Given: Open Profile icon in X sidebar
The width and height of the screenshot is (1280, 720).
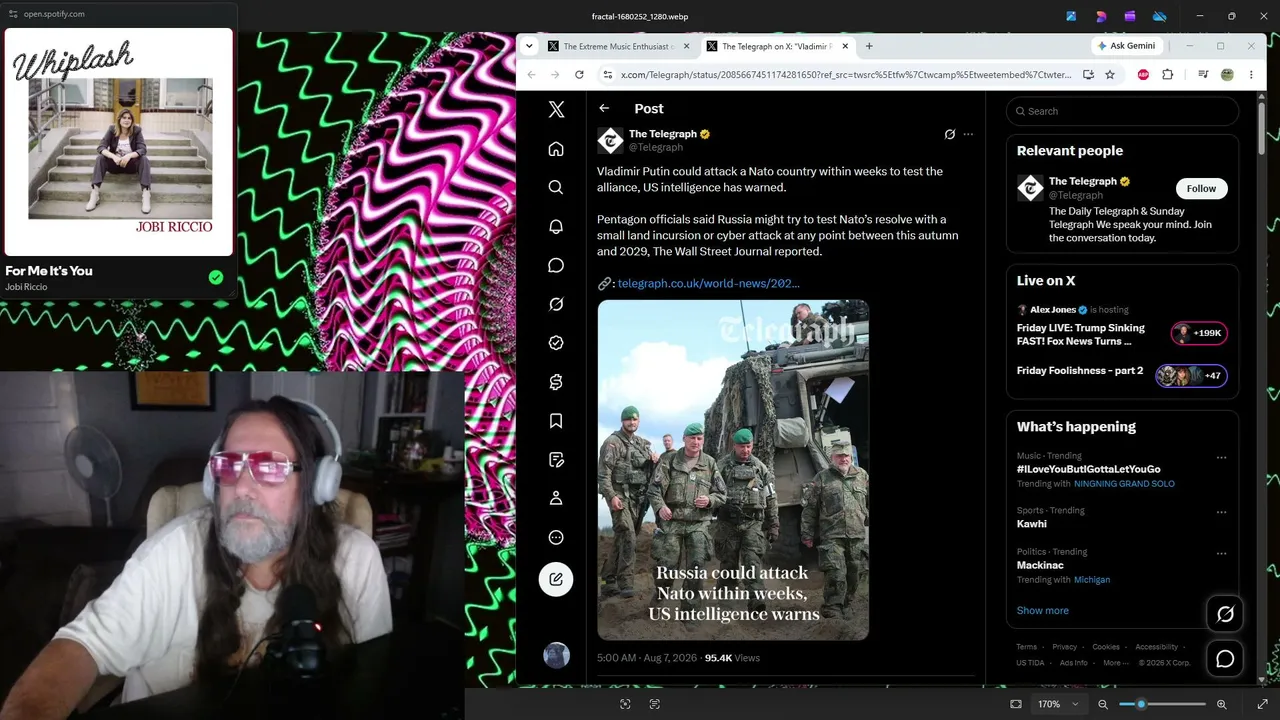Looking at the screenshot, I should point(556,498).
